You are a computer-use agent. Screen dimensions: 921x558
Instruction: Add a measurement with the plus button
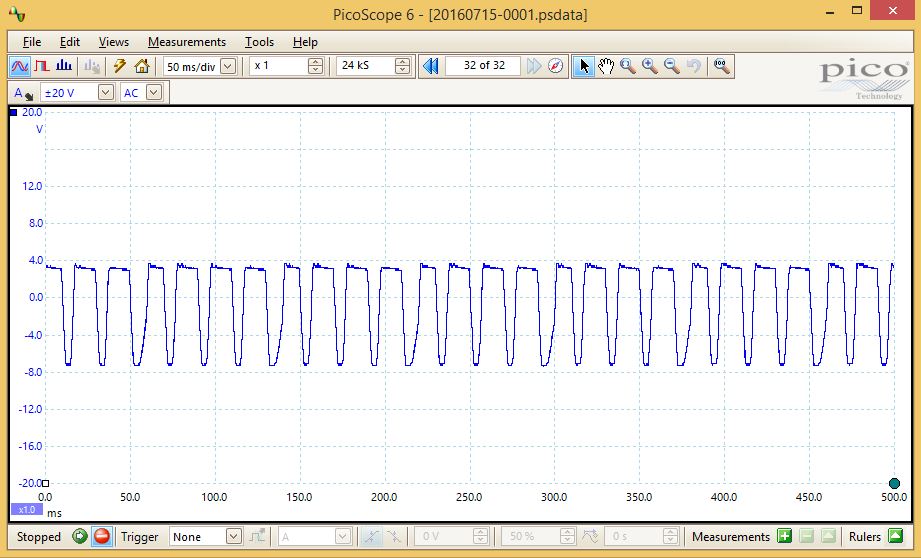pos(785,537)
